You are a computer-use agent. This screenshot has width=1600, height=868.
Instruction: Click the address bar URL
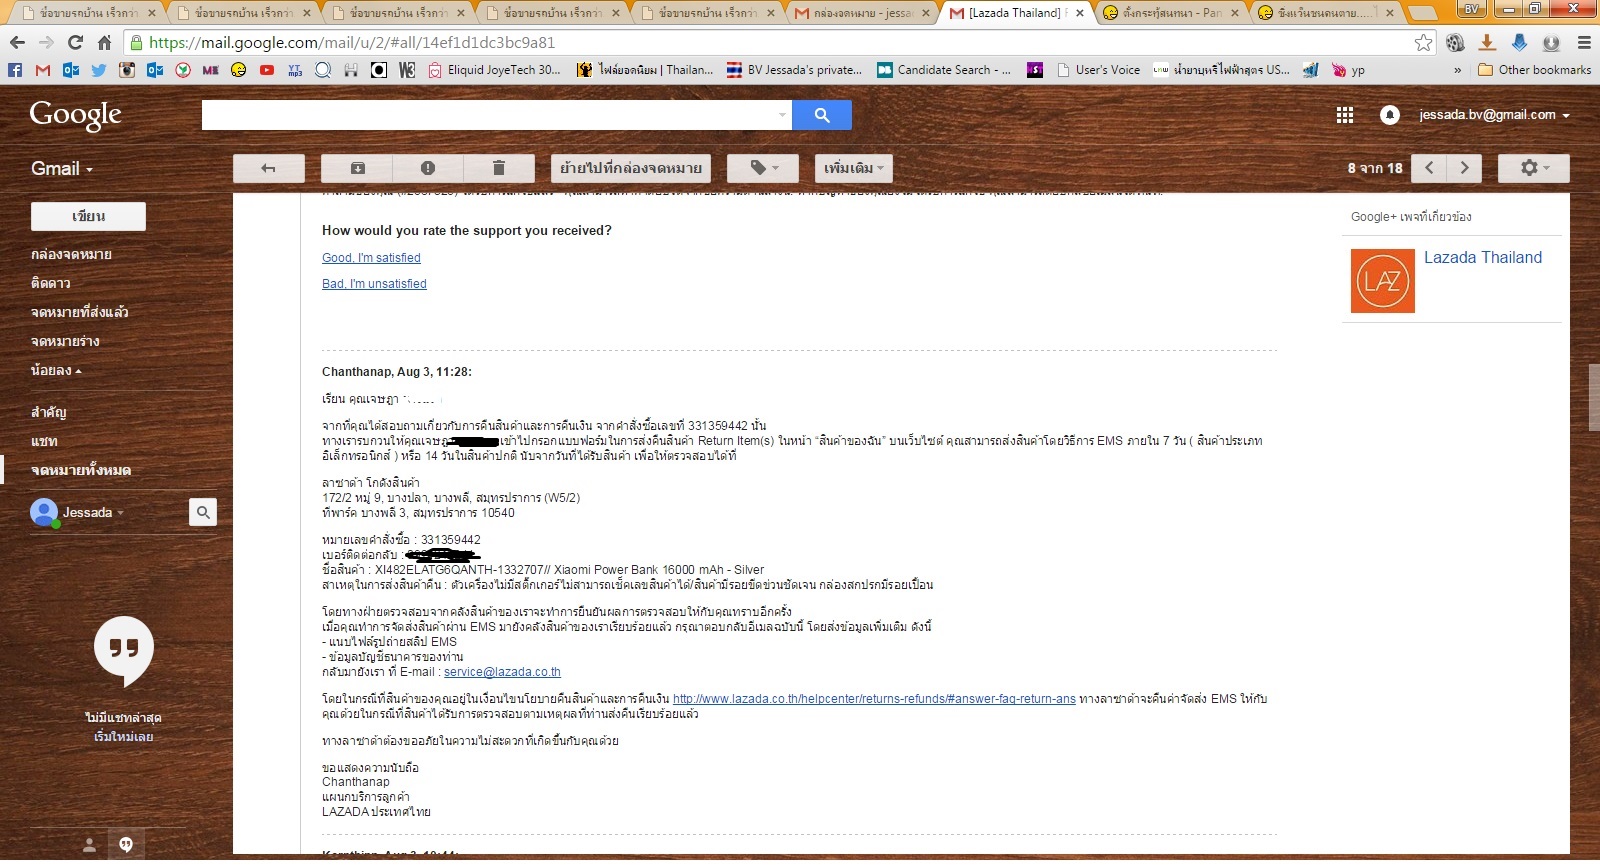(352, 43)
